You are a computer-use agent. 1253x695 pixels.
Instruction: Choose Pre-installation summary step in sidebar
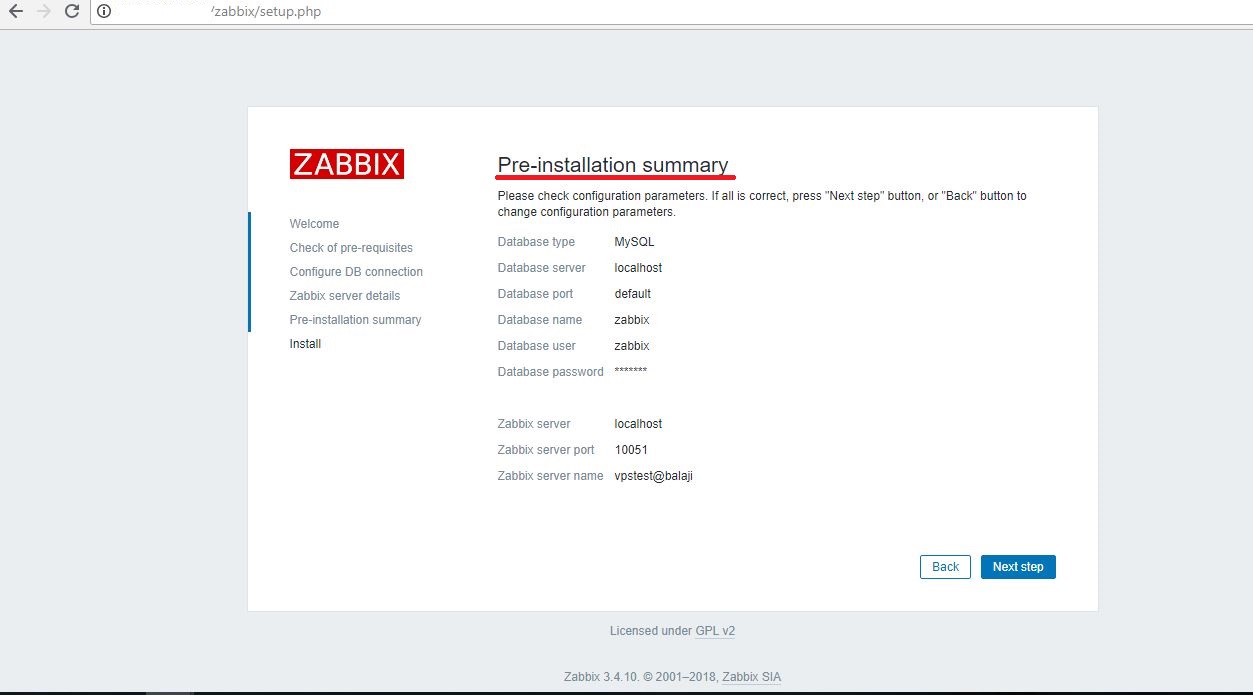coord(355,320)
